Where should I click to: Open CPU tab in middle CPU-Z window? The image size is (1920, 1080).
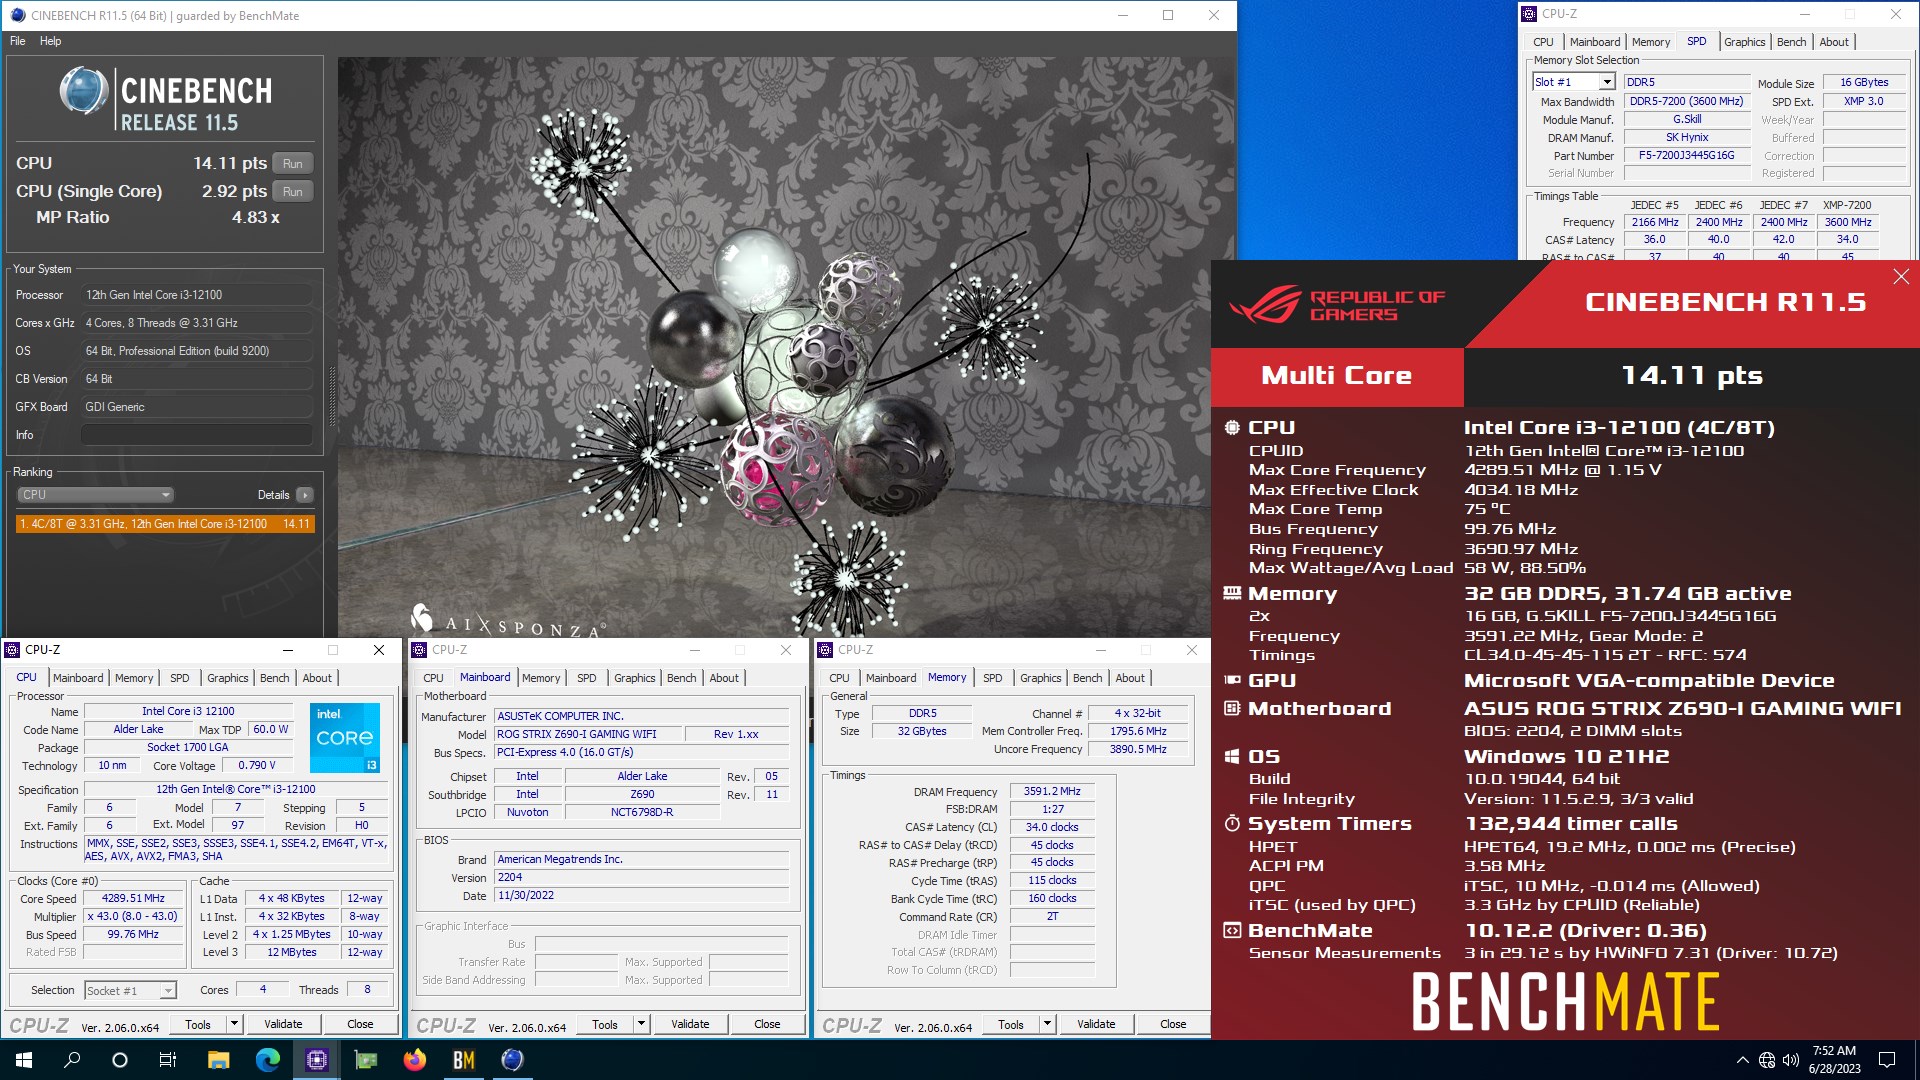[433, 678]
